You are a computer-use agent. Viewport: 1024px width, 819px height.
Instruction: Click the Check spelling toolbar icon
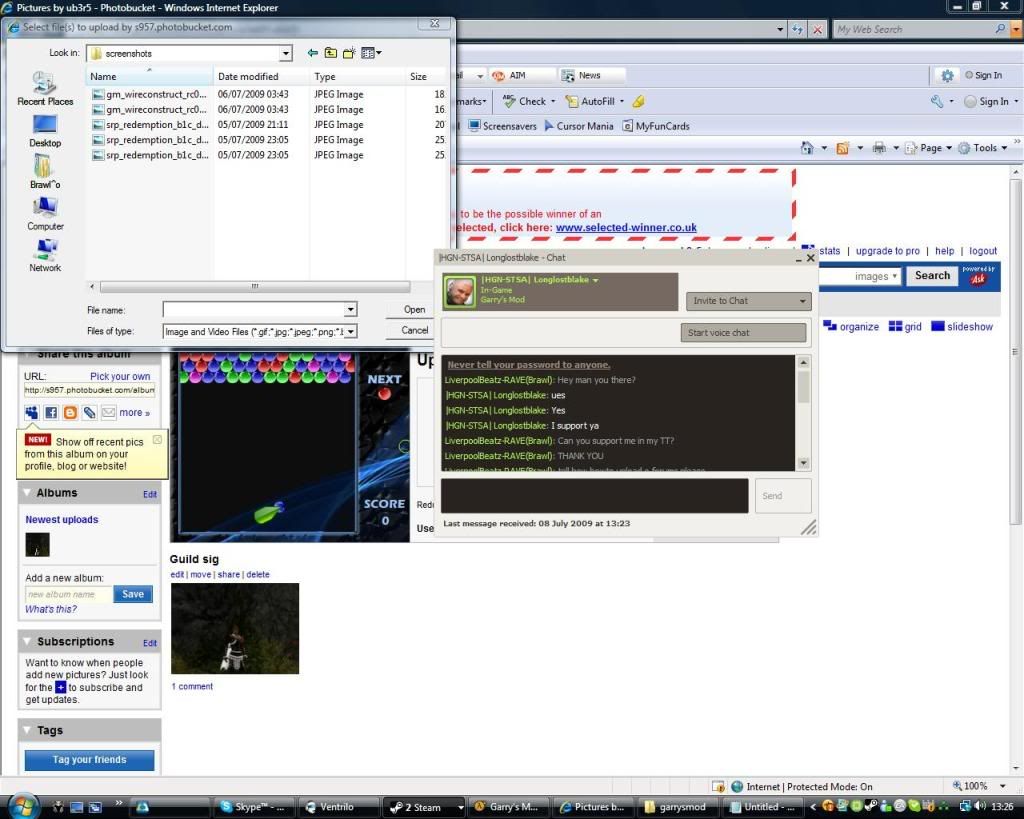(509, 101)
